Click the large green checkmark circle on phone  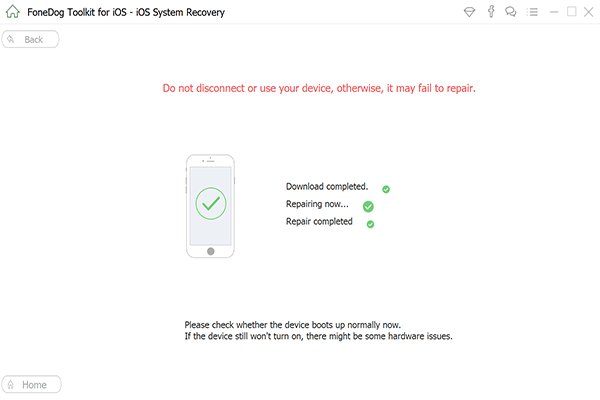(x=210, y=203)
